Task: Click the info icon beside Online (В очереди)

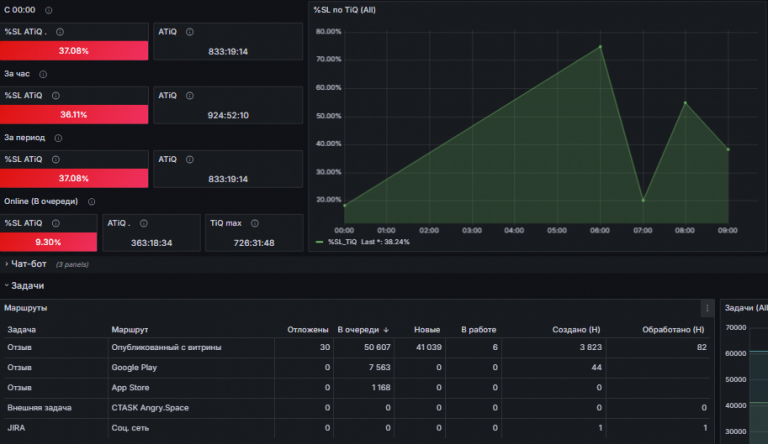Action: (92, 201)
